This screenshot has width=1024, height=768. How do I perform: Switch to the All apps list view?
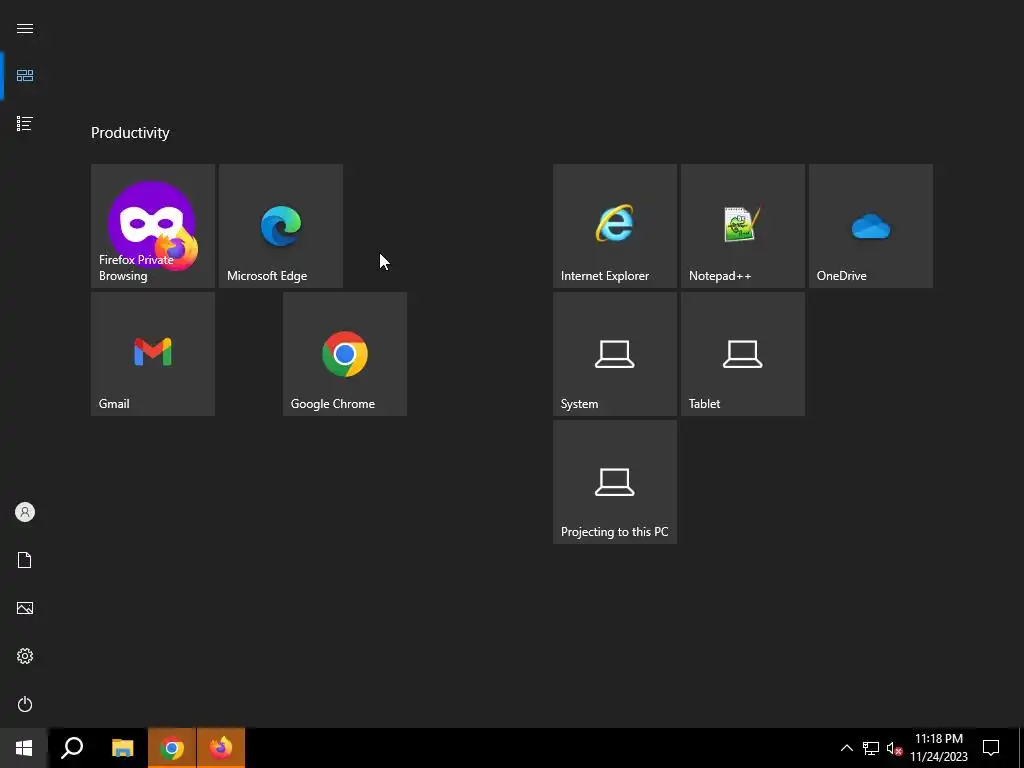point(25,123)
